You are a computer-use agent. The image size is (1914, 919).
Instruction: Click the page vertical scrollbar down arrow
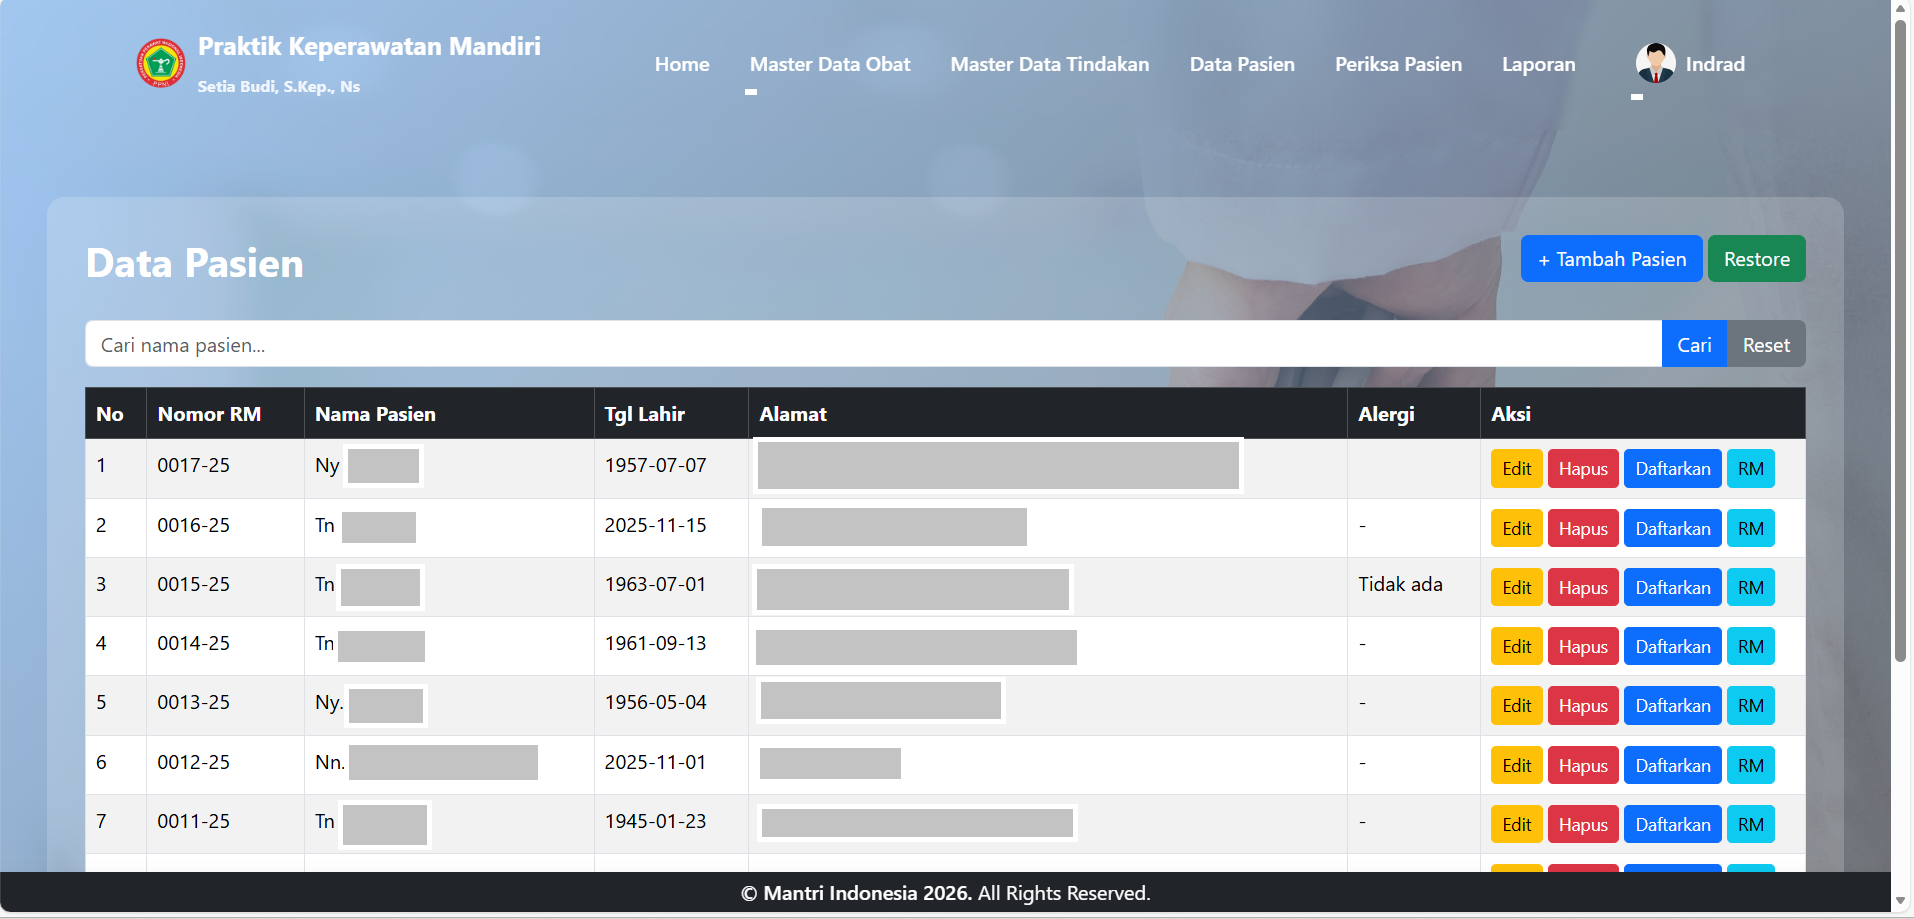tap(1901, 901)
